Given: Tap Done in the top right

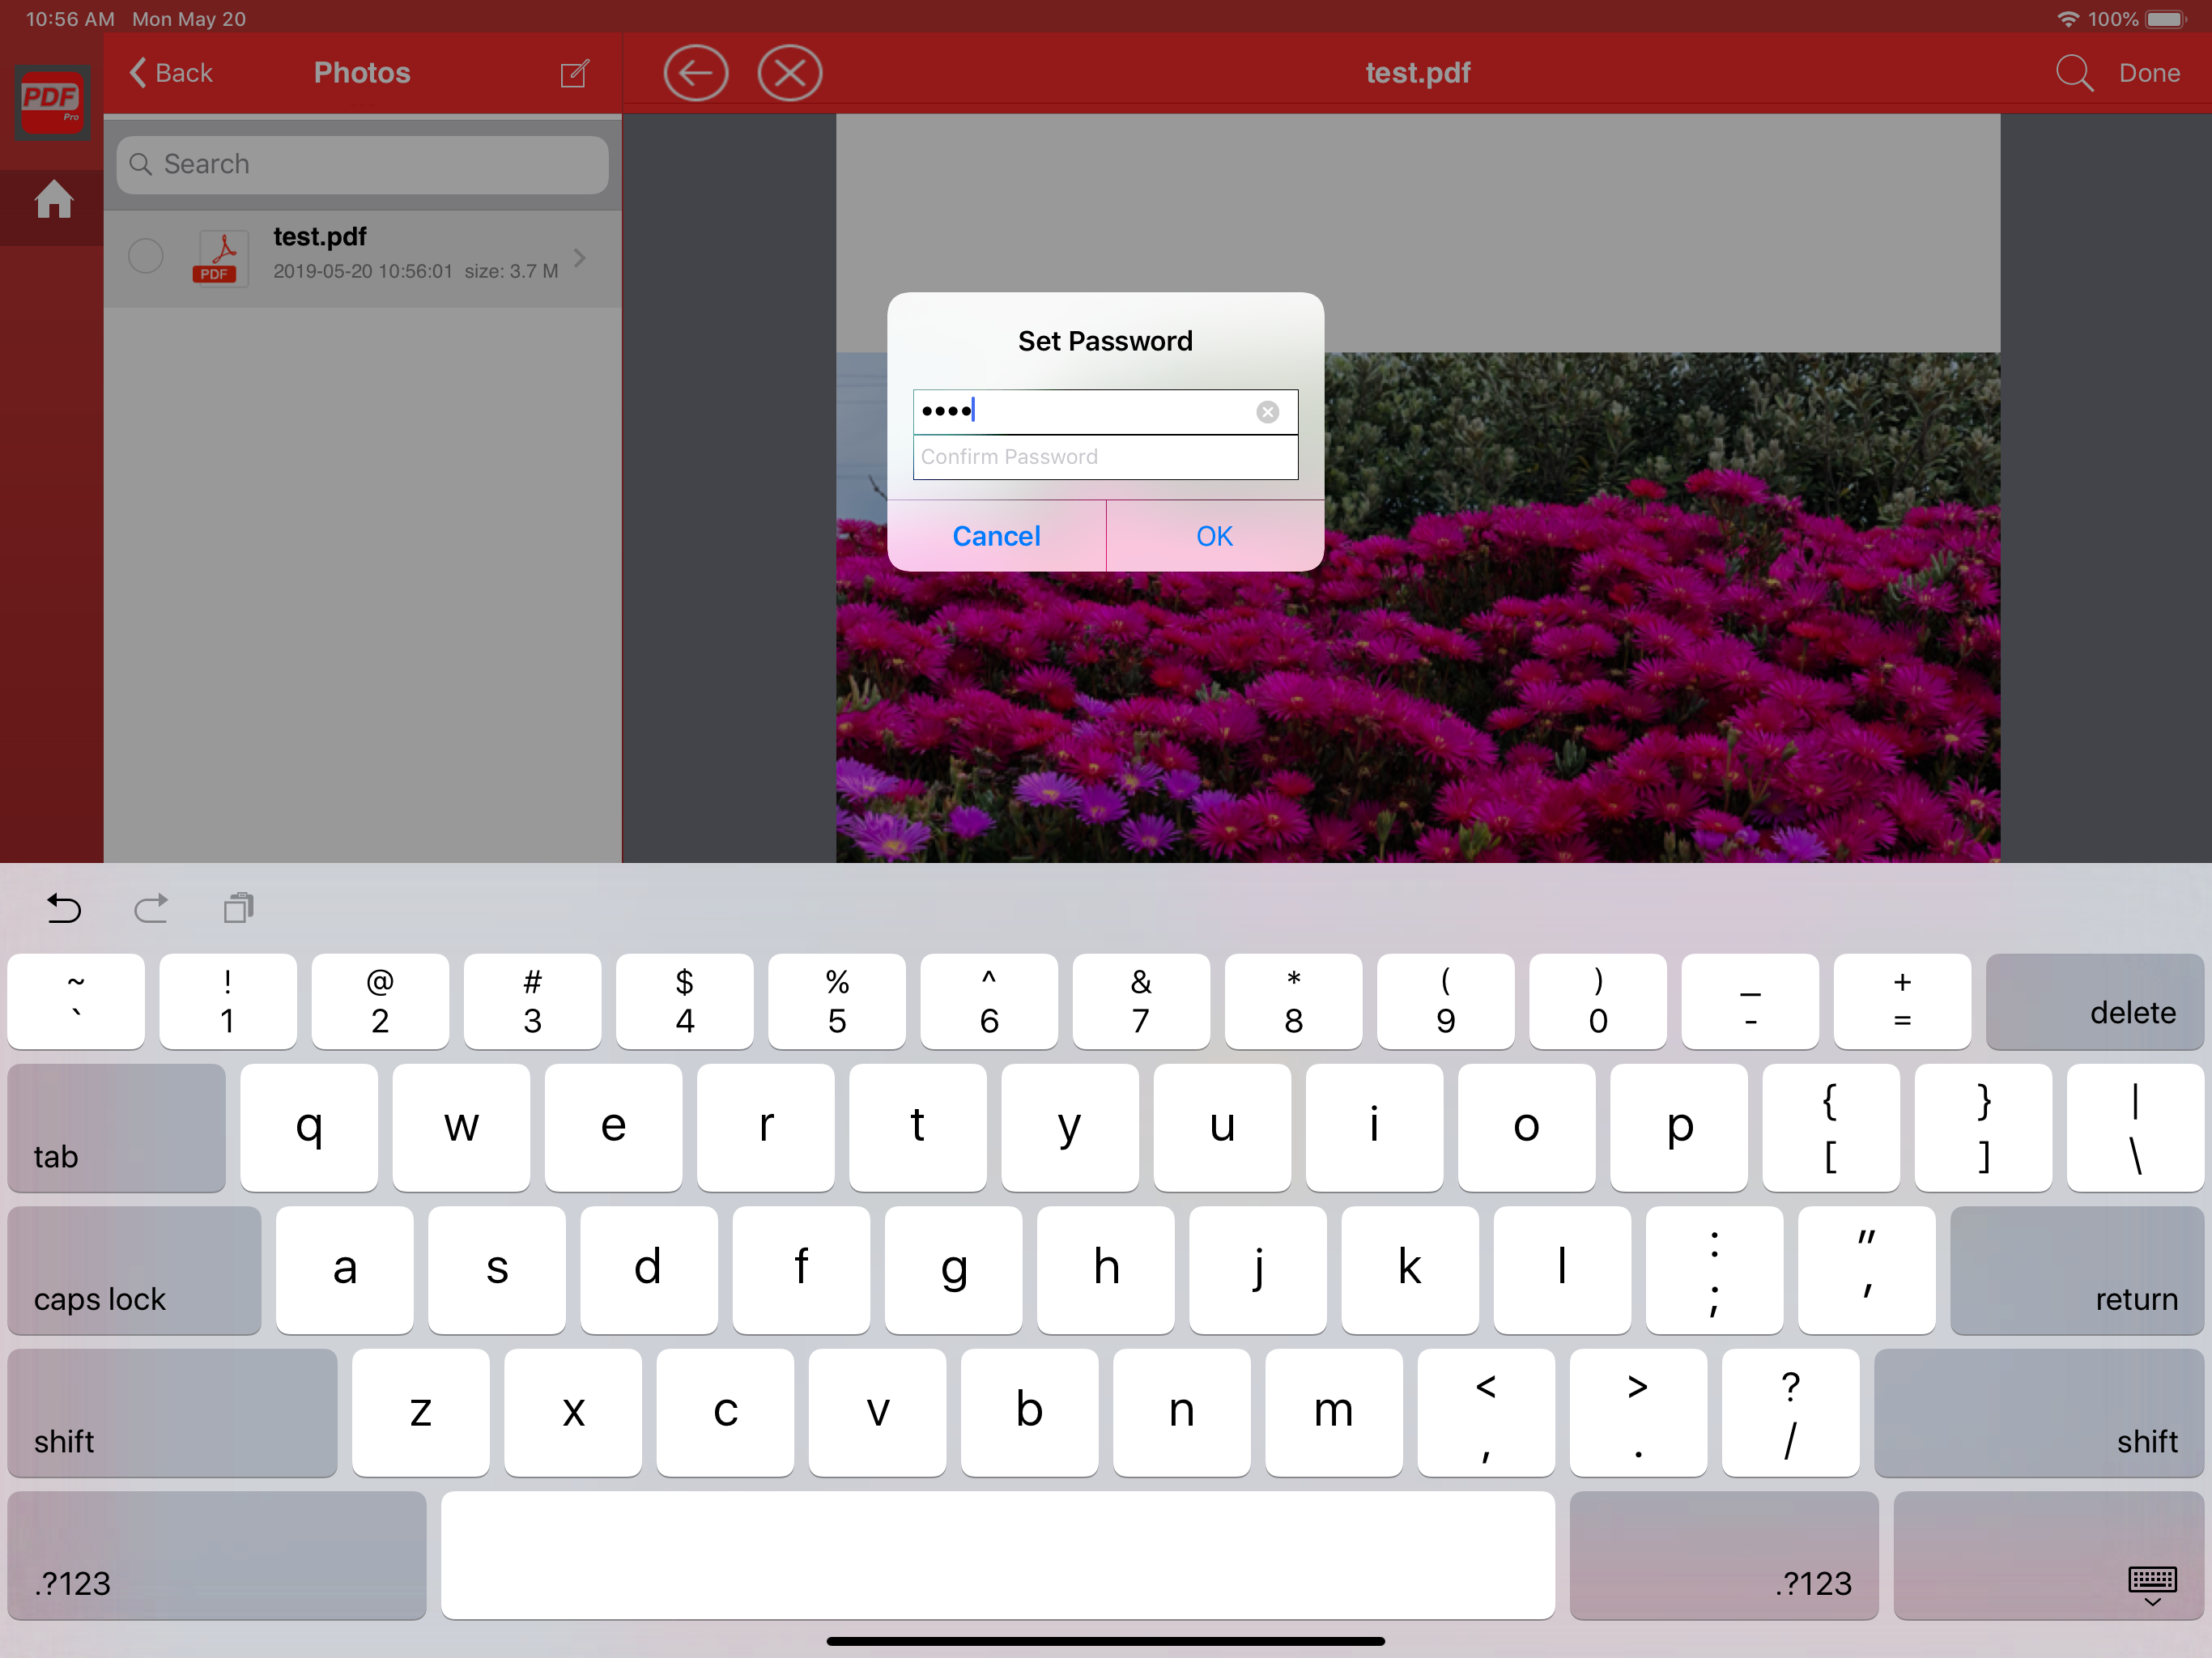Looking at the screenshot, I should (2149, 73).
